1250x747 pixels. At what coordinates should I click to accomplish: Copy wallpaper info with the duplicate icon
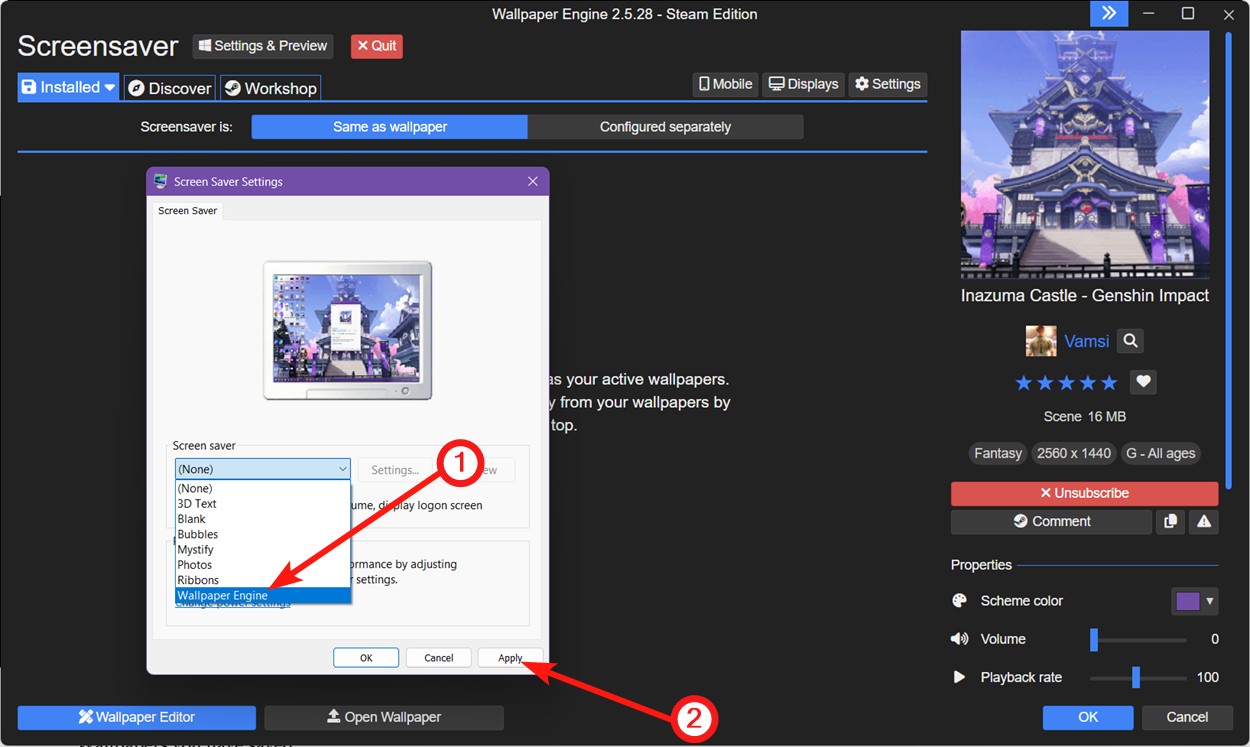(1170, 521)
